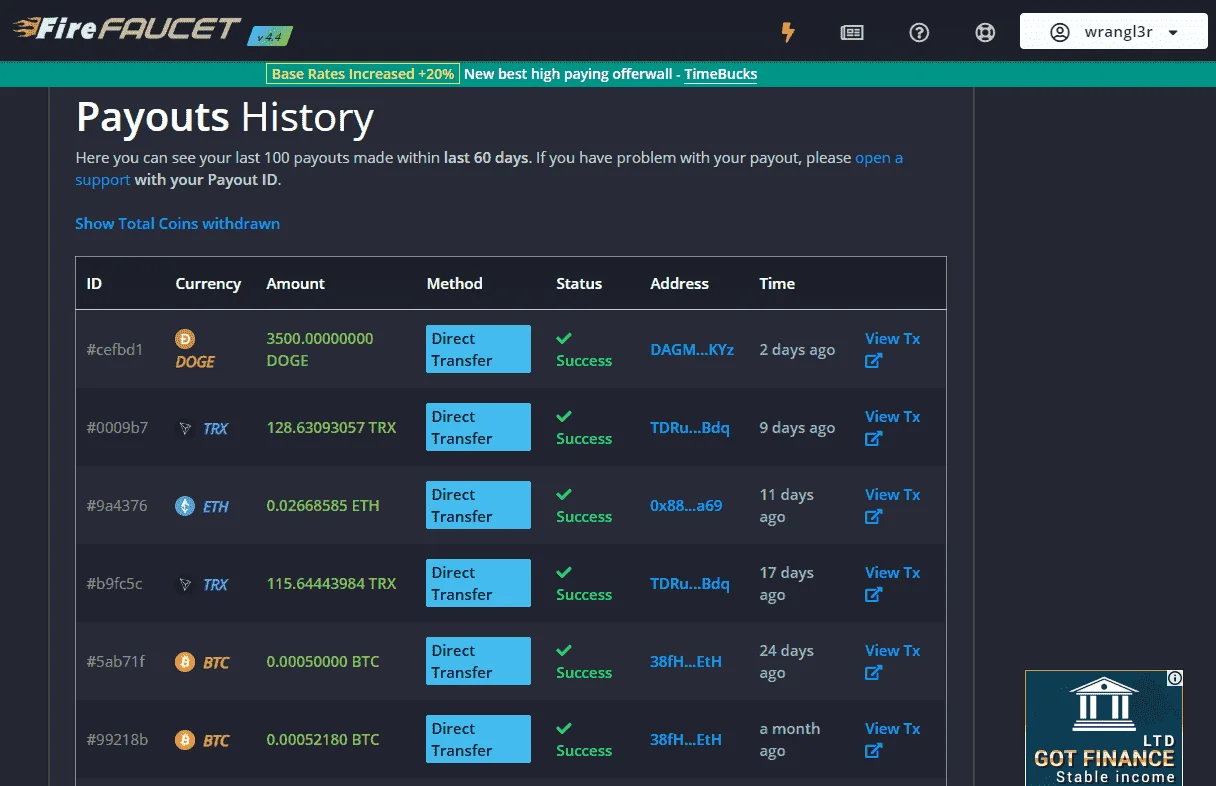Select payout ID #99218b

point(117,739)
